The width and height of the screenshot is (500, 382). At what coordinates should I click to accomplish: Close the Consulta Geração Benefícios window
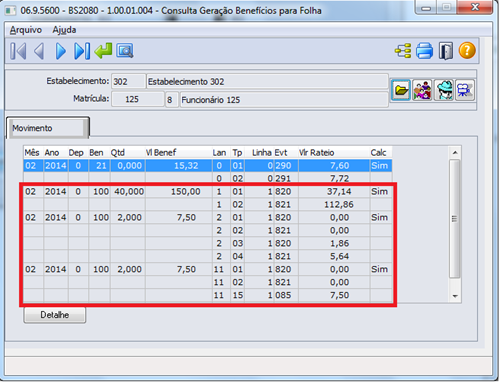[475, 7]
